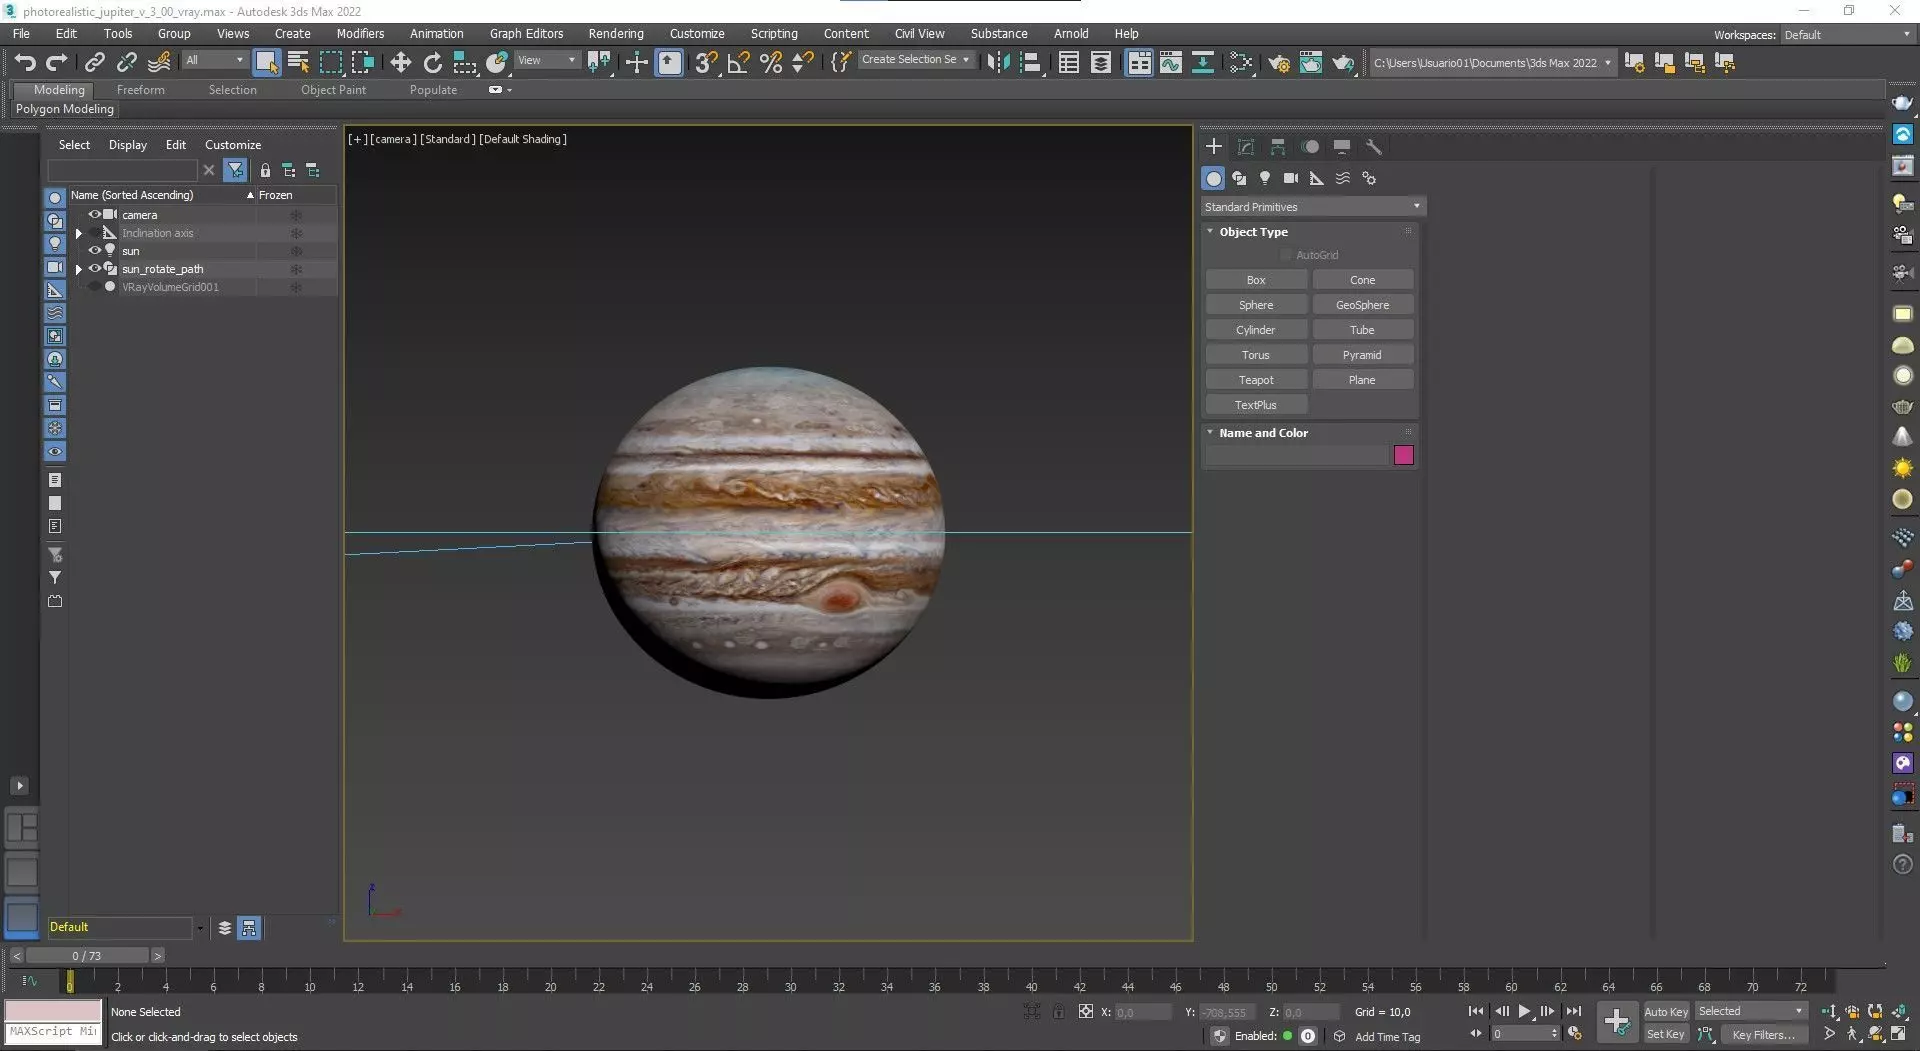Viewport: 1920px width, 1051px height.
Task: Click the Redo arrow icon
Action: (x=57, y=63)
